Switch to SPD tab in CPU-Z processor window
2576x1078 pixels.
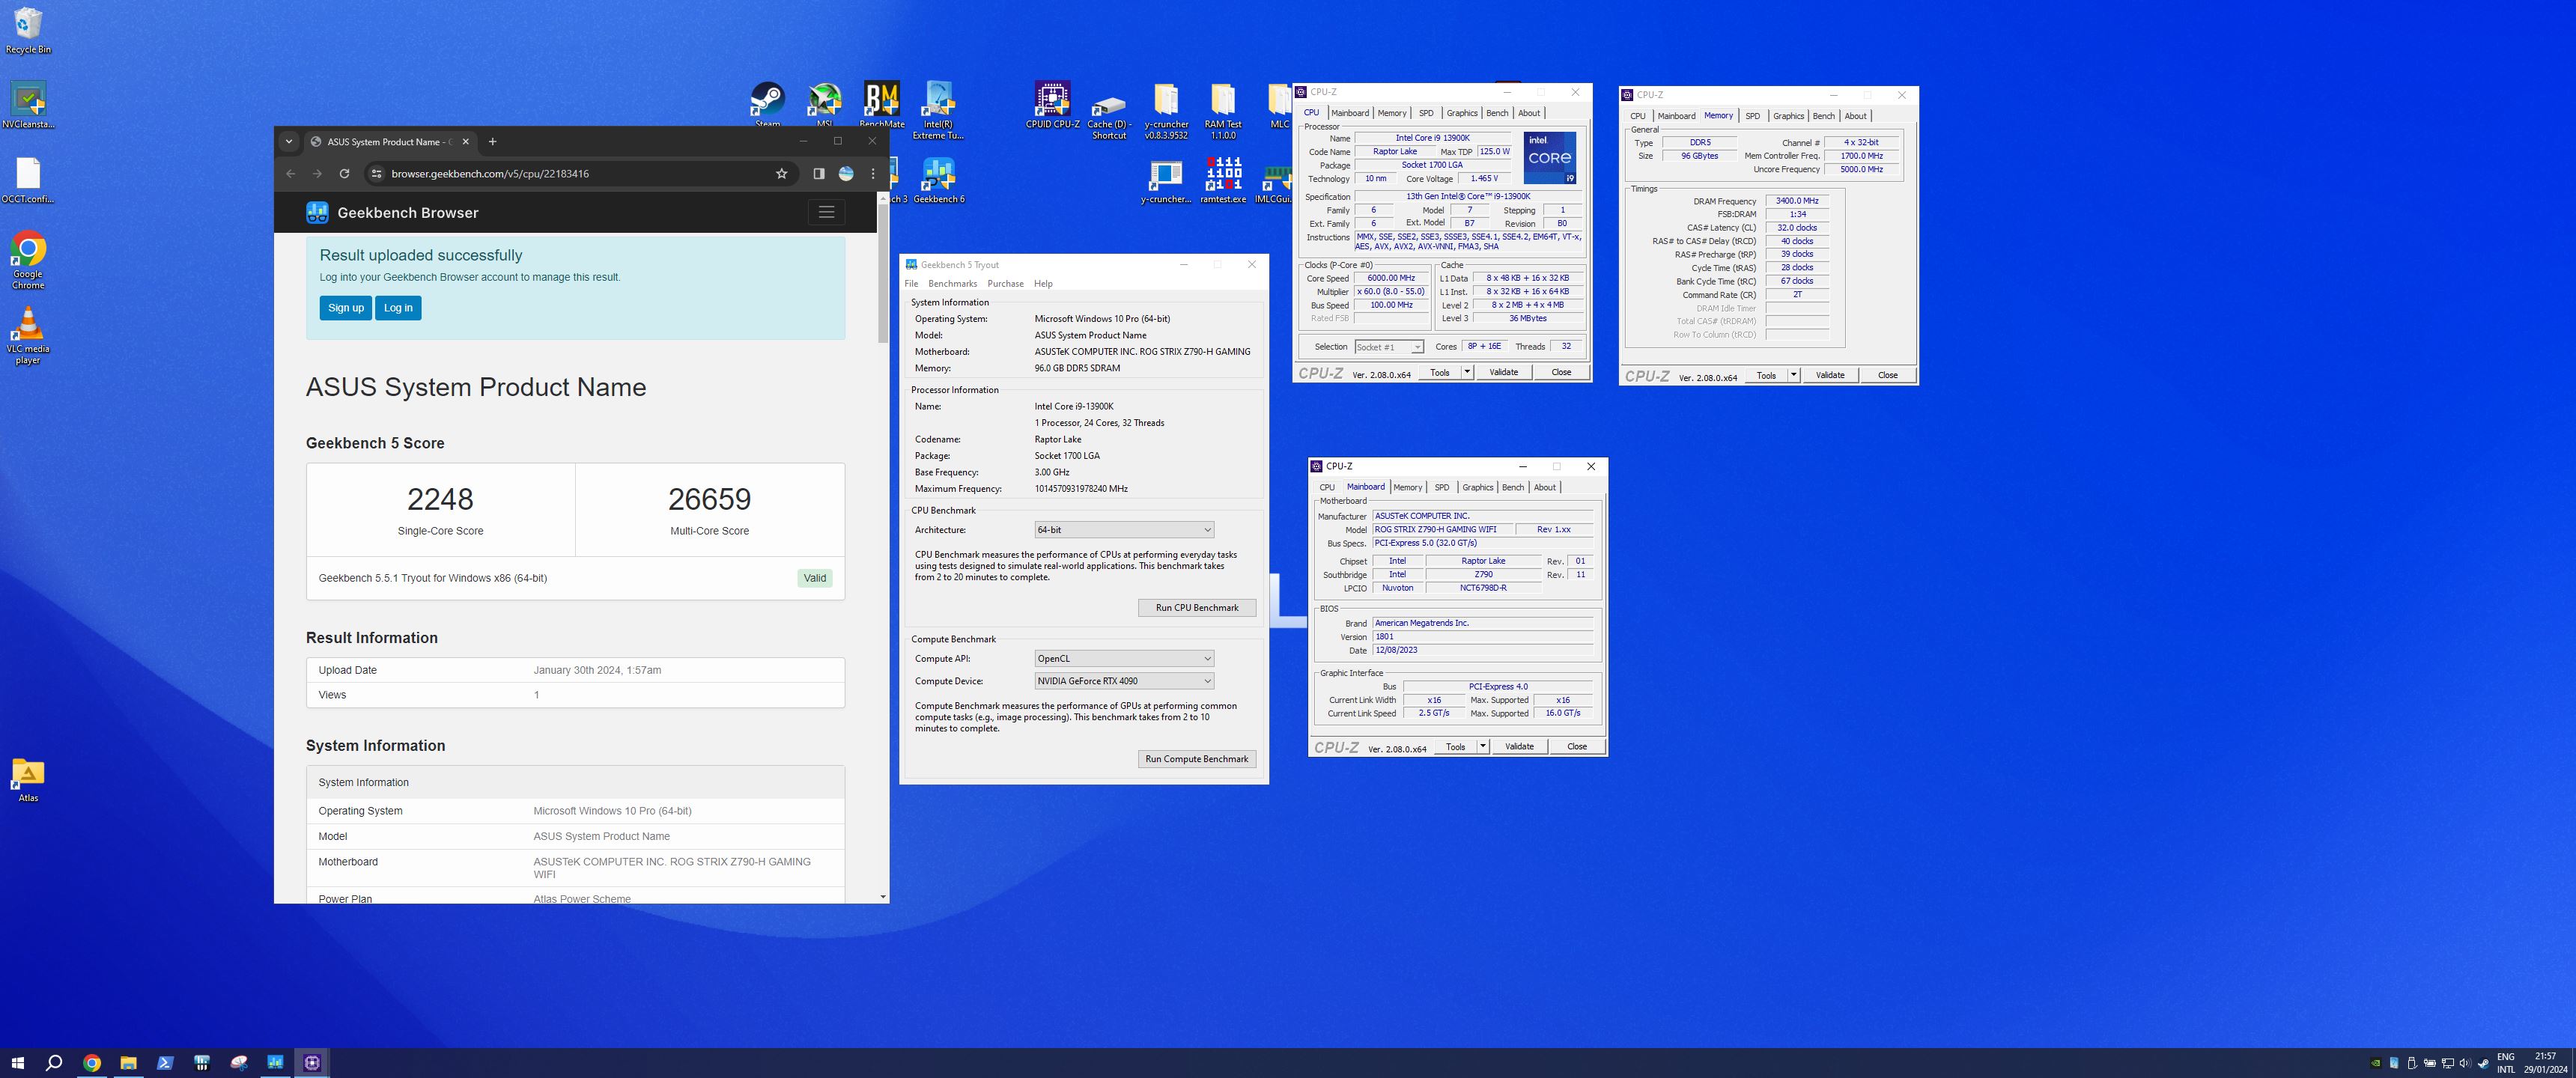click(x=1426, y=113)
